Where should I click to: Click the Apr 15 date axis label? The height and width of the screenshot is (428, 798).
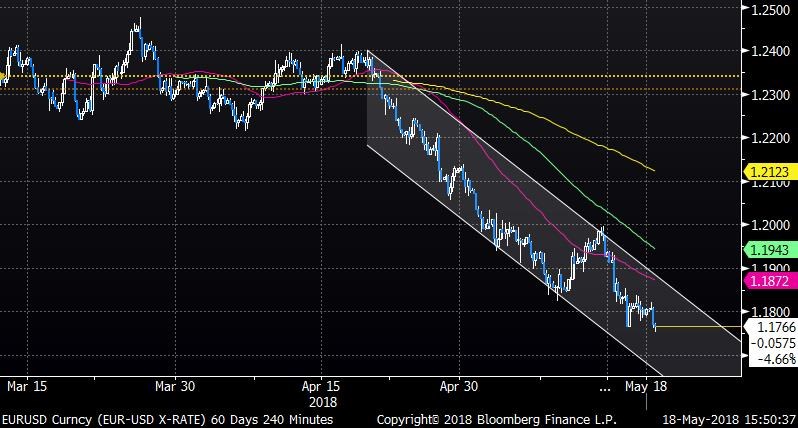coord(321,386)
